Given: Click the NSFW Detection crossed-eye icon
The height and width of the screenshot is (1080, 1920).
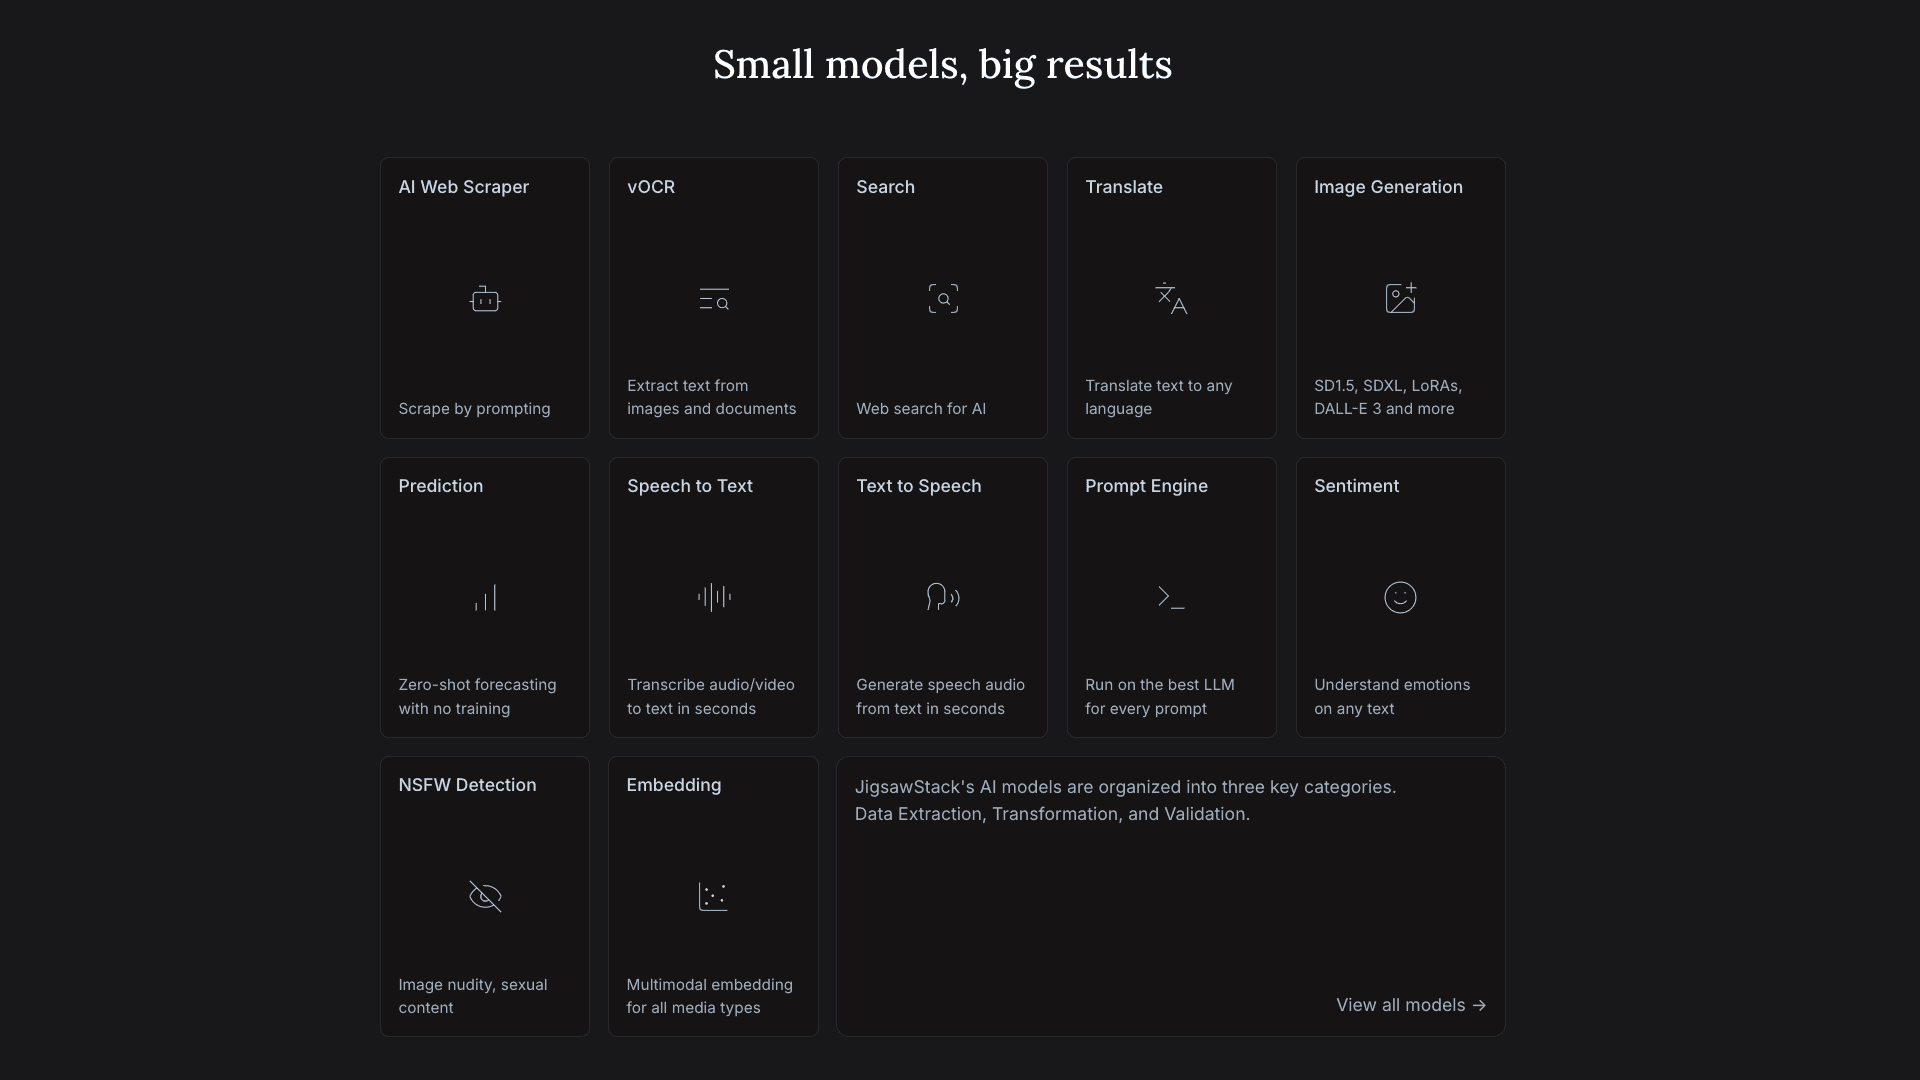Looking at the screenshot, I should [485, 896].
